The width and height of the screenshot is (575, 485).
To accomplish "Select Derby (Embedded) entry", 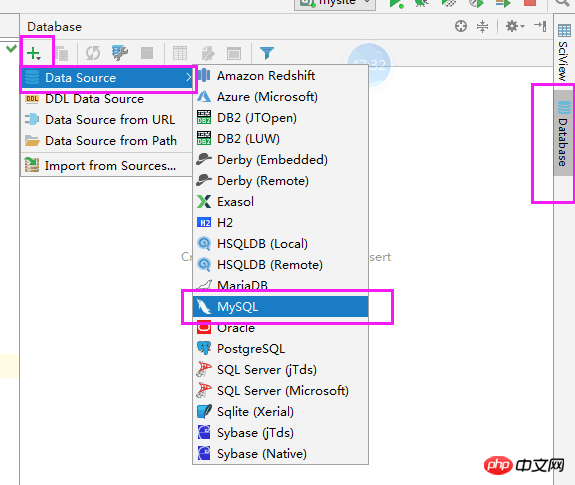I will click(281, 159).
